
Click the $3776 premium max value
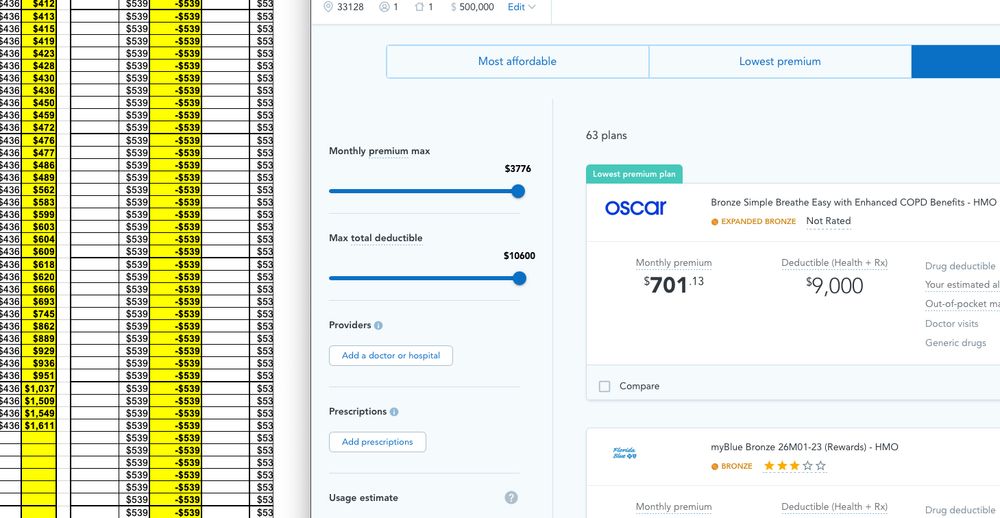517,169
